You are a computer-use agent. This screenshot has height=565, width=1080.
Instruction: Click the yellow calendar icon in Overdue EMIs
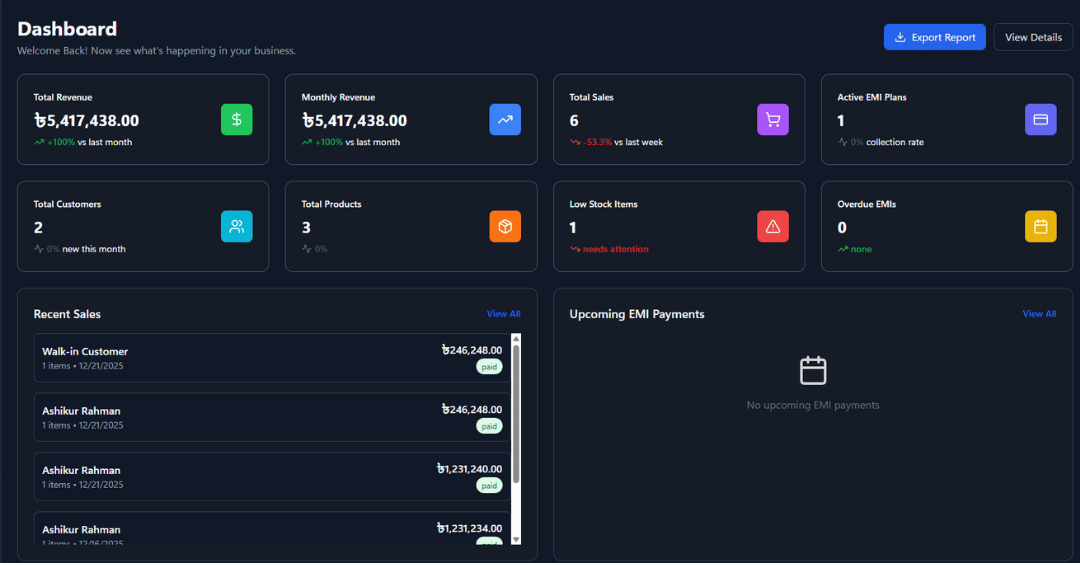click(1041, 226)
